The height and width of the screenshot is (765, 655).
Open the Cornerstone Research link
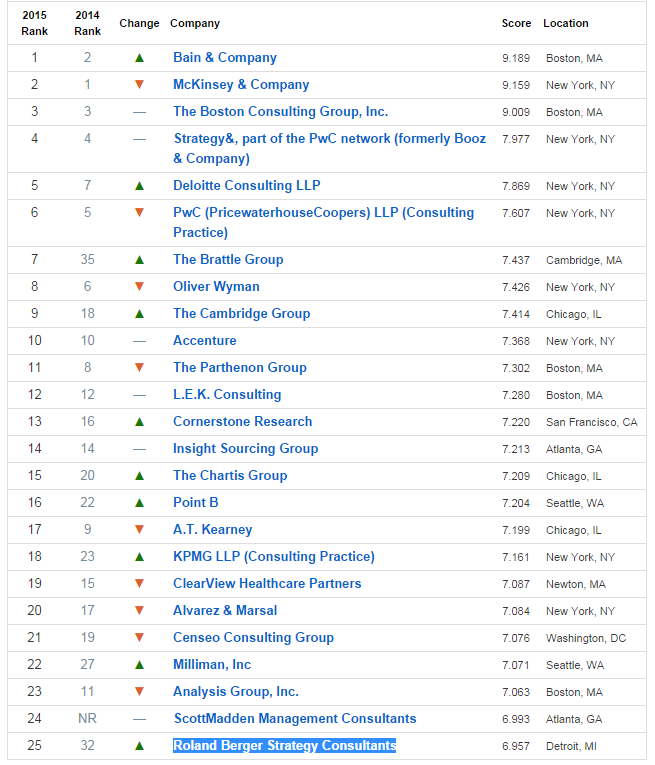coord(242,422)
